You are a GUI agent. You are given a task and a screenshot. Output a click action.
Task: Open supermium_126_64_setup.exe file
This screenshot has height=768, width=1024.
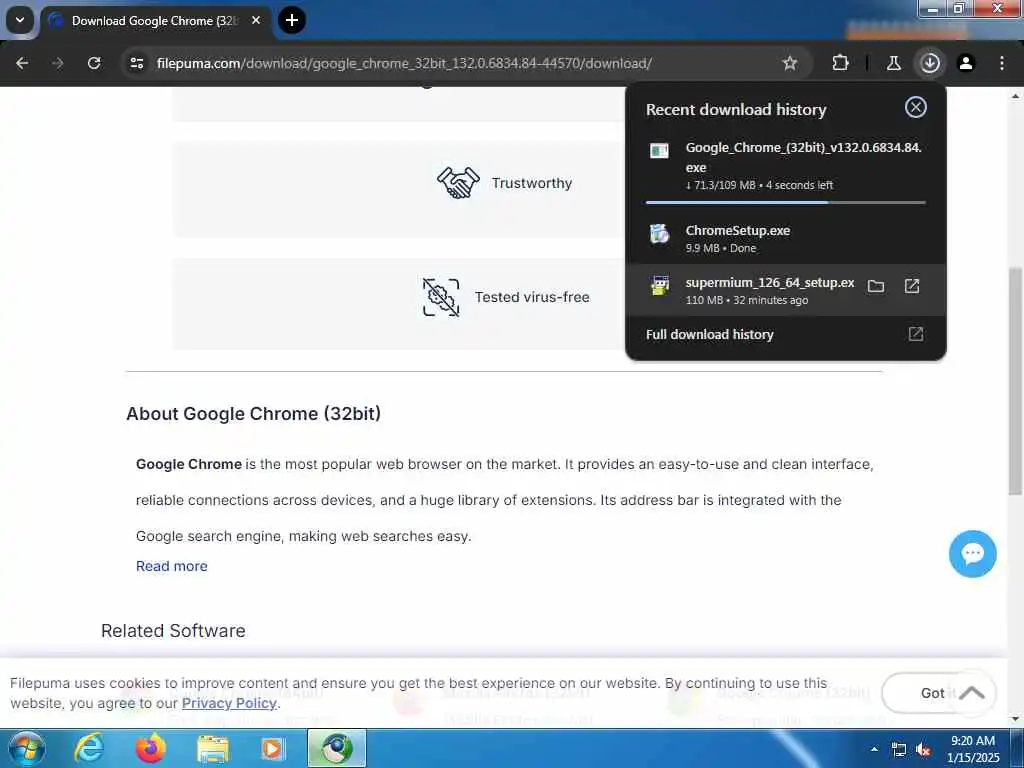[912, 286]
